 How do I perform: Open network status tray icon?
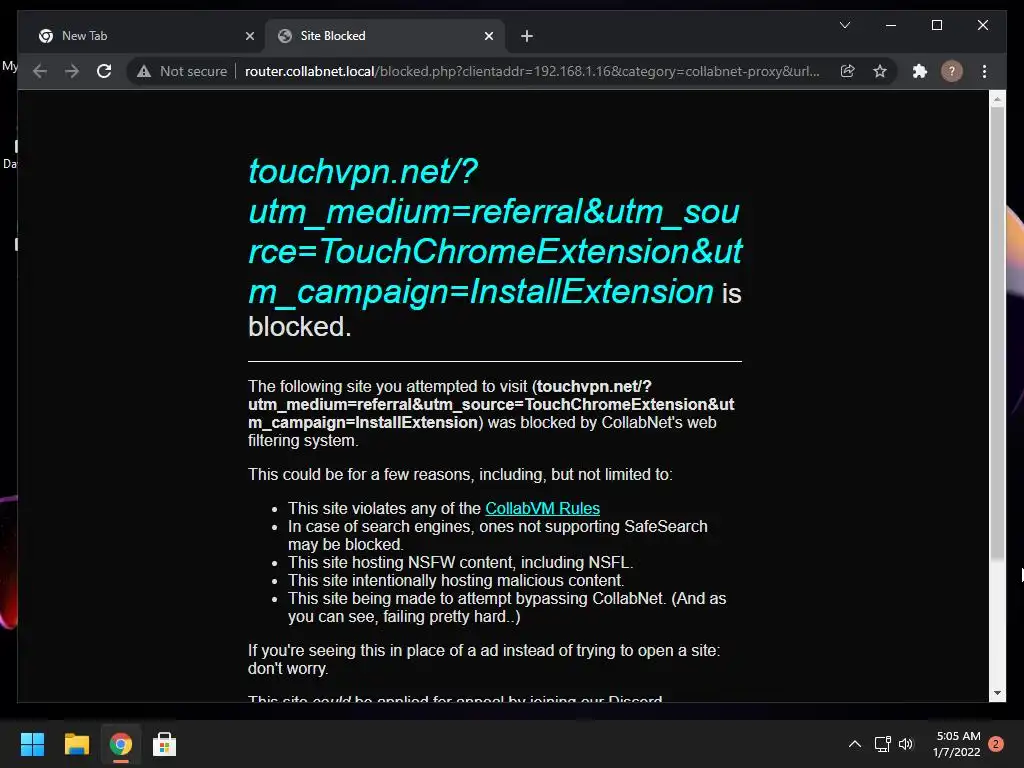click(882, 744)
